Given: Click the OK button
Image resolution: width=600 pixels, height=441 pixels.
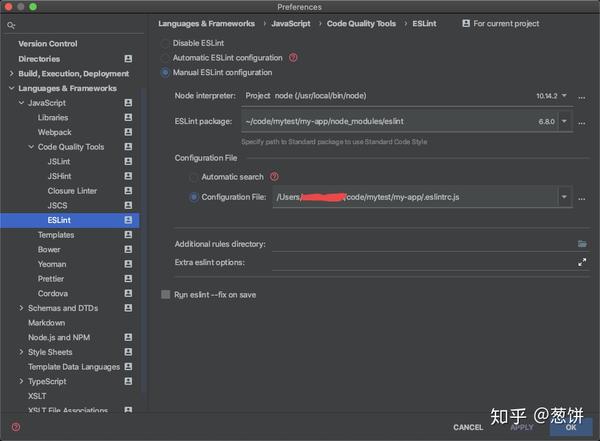Looking at the screenshot, I should pyautogui.click(x=571, y=427).
